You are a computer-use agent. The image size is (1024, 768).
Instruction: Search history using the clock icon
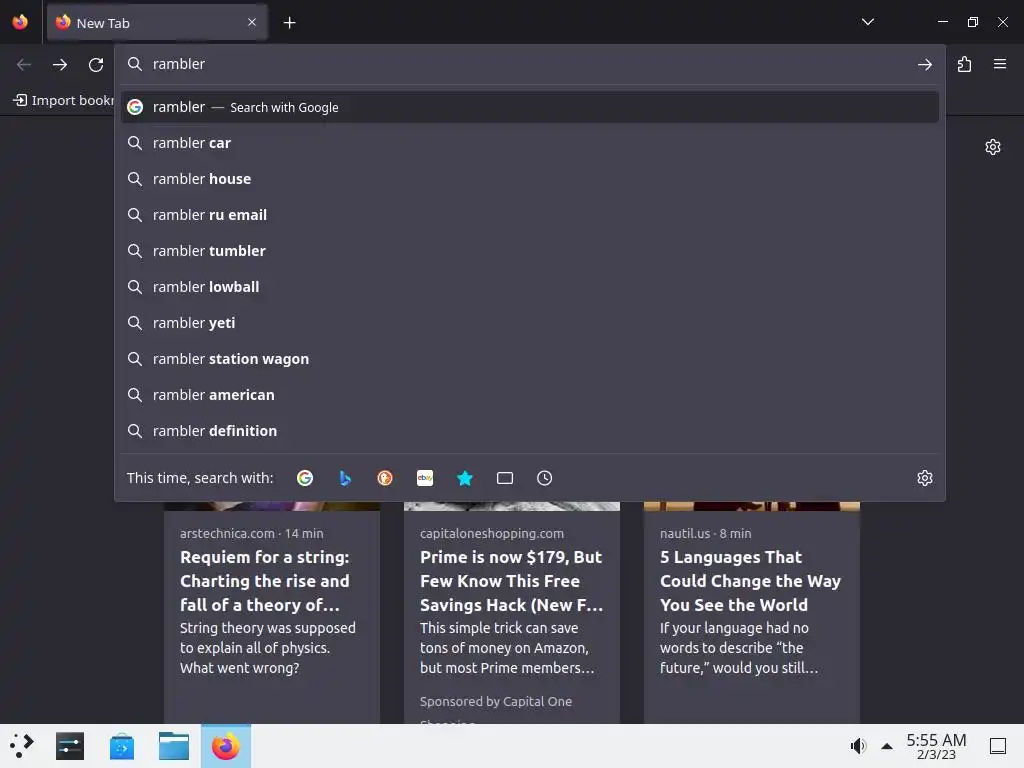[545, 478]
